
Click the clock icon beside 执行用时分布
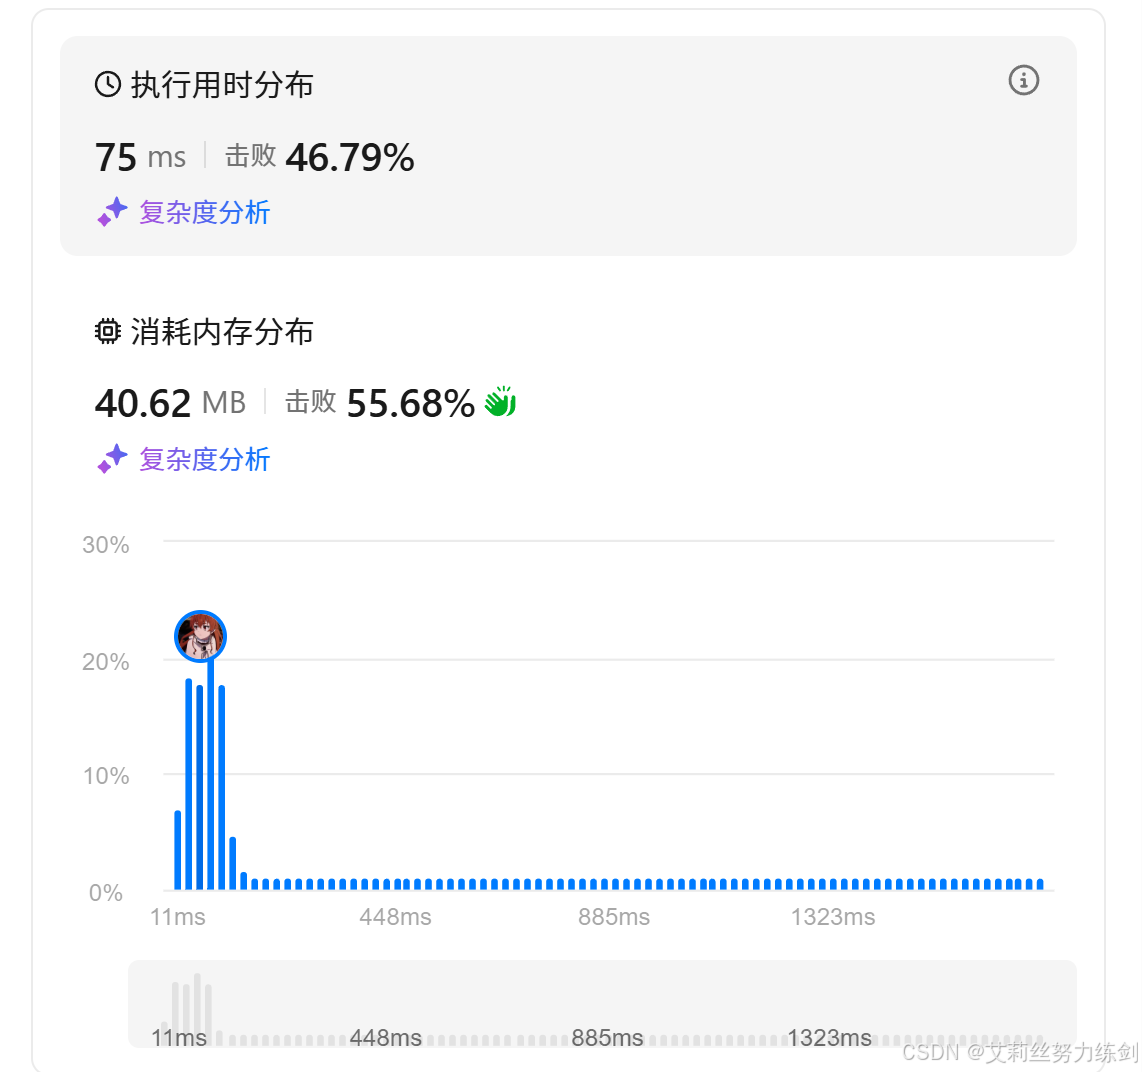pyautogui.click(x=108, y=84)
